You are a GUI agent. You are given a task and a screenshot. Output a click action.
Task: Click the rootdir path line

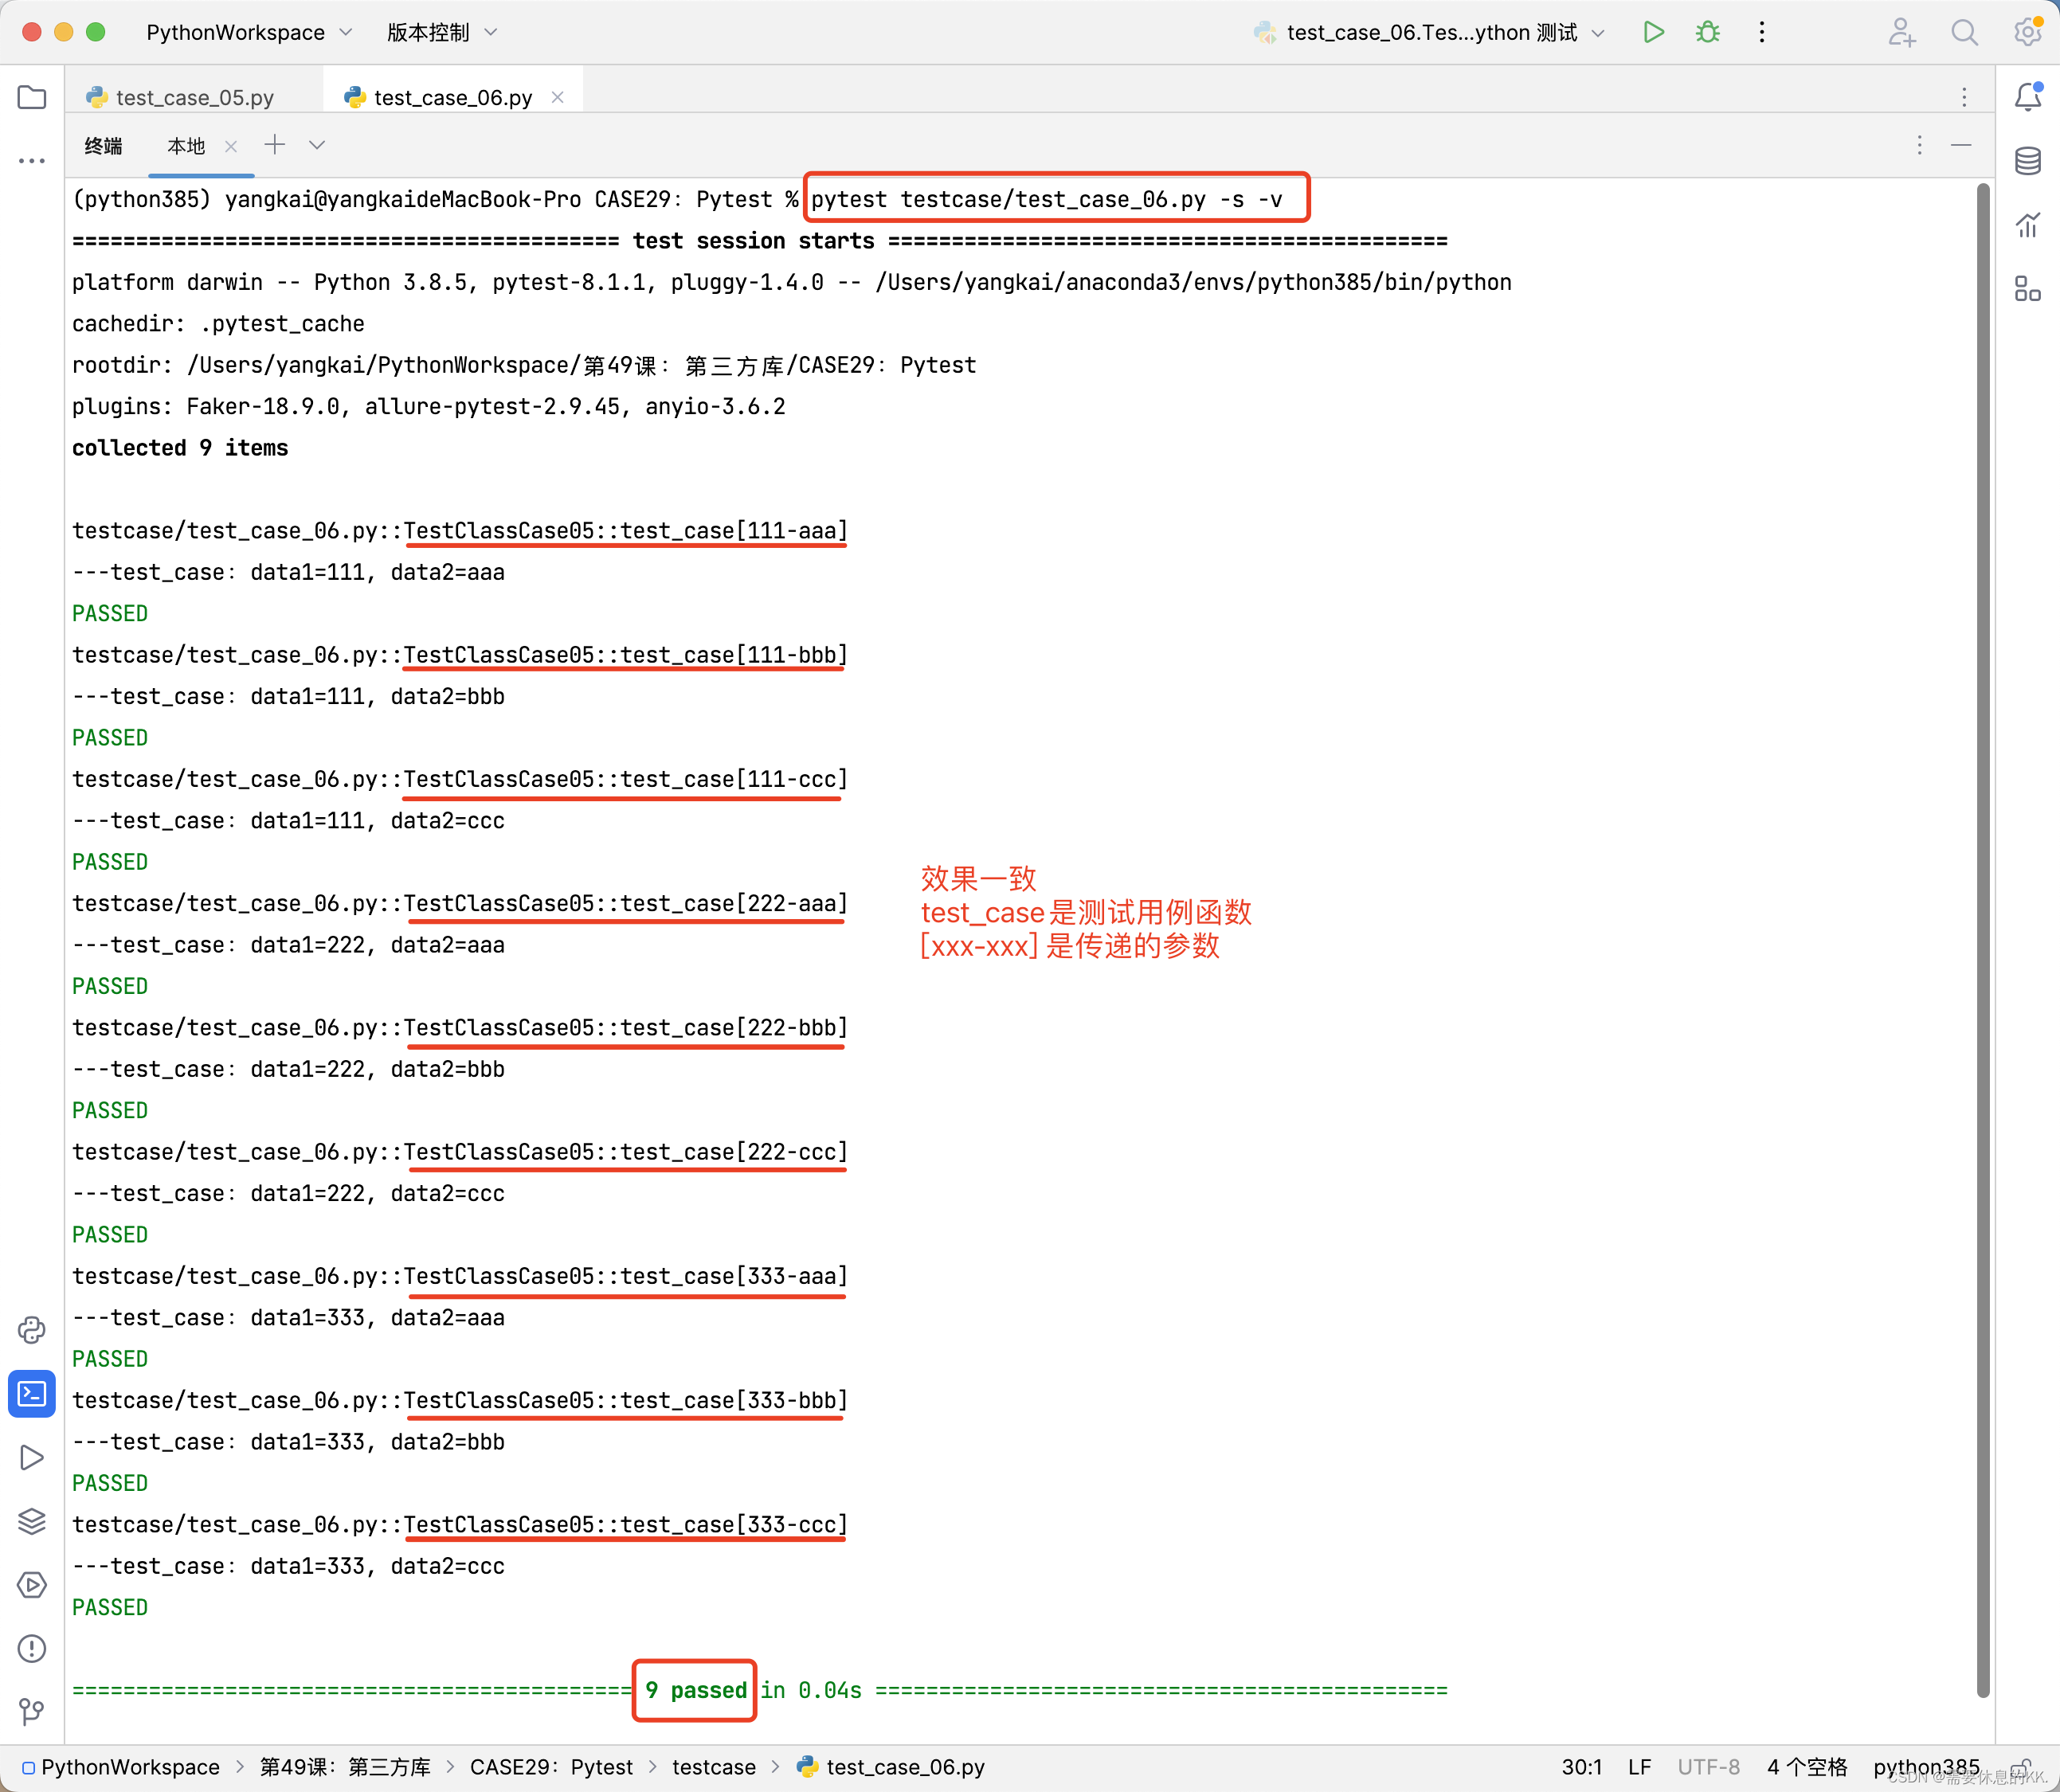(524, 365)
